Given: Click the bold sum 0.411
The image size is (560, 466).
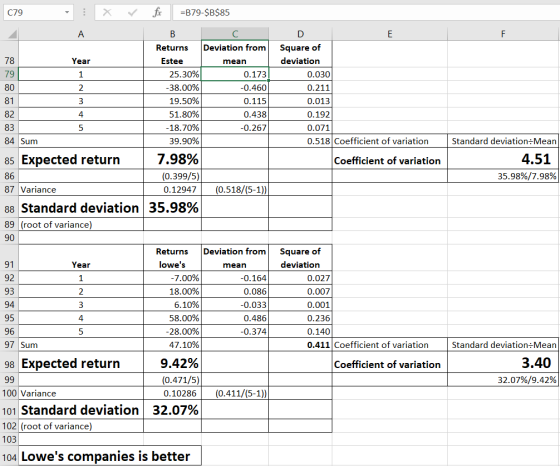Looking at the screenshot, I should coord(300,345).
